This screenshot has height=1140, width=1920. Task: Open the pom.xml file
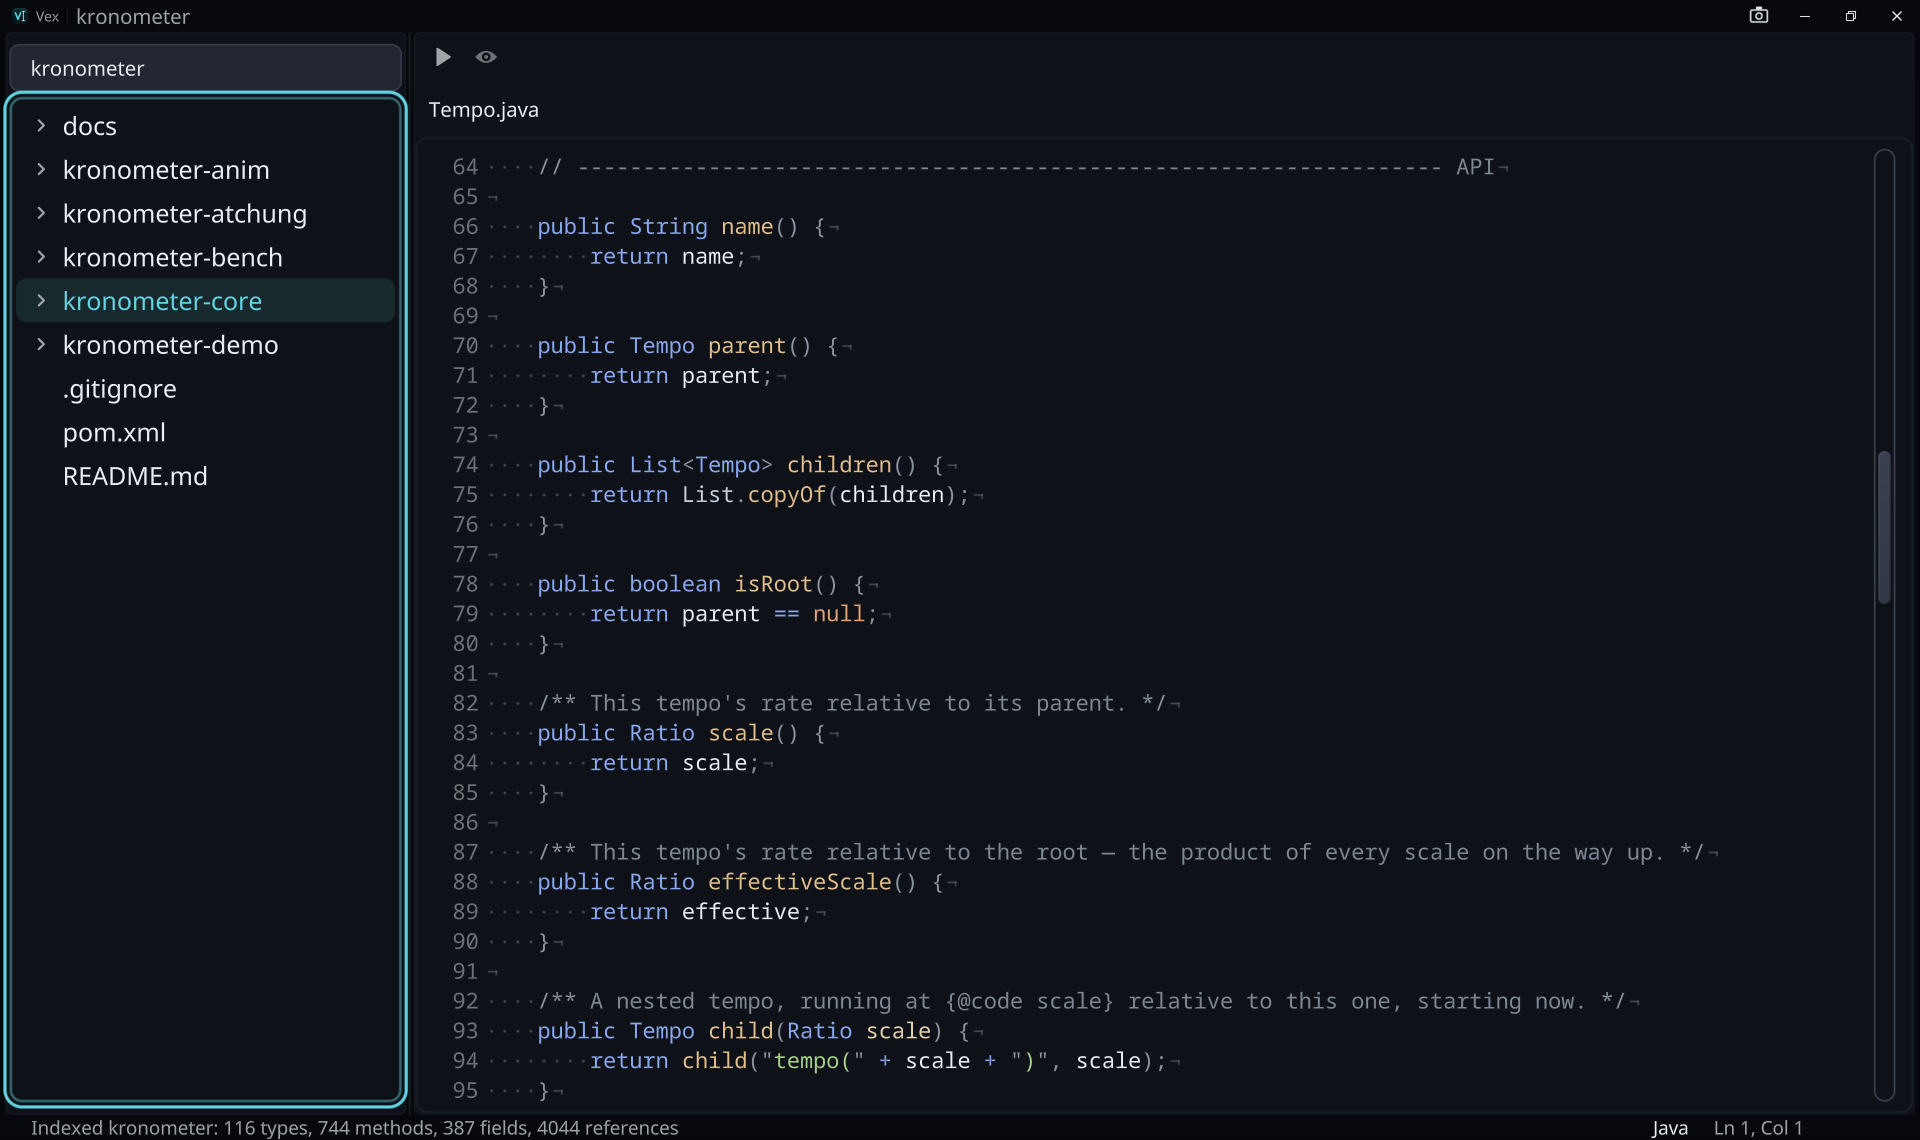[x=206, y=432]
